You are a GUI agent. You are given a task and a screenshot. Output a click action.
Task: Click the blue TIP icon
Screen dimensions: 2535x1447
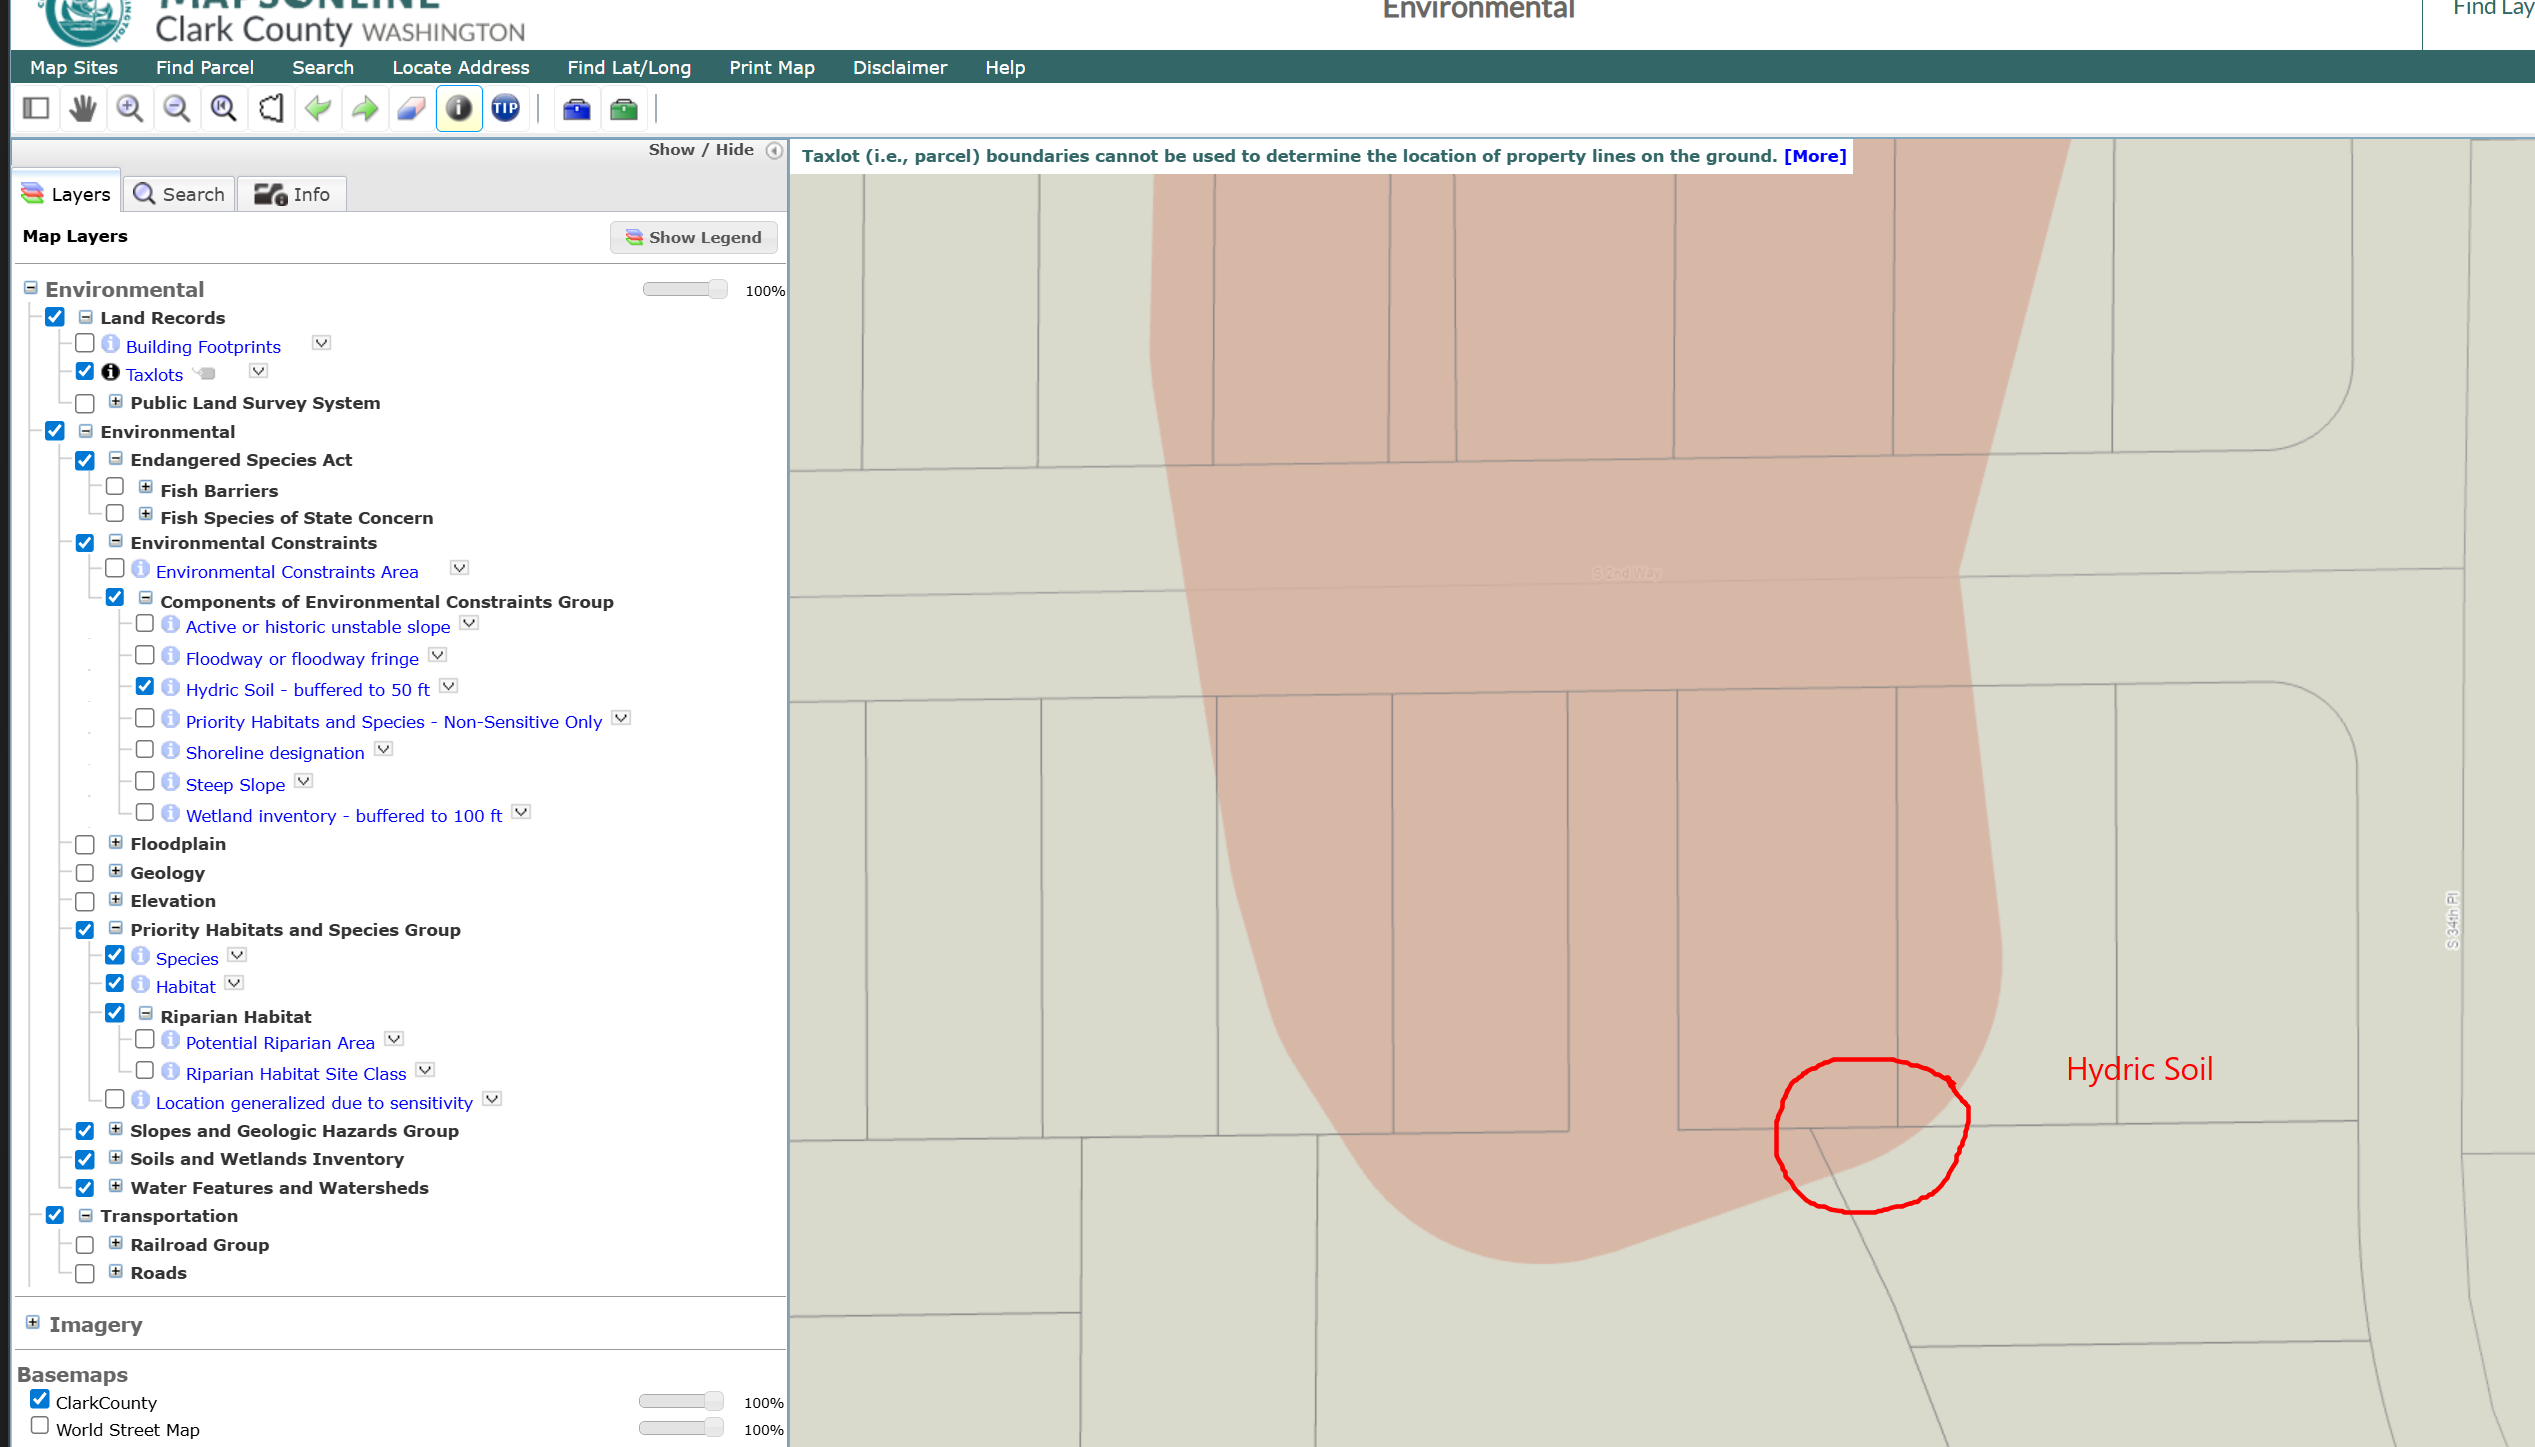pyautogui.click(x=506, y=108)
